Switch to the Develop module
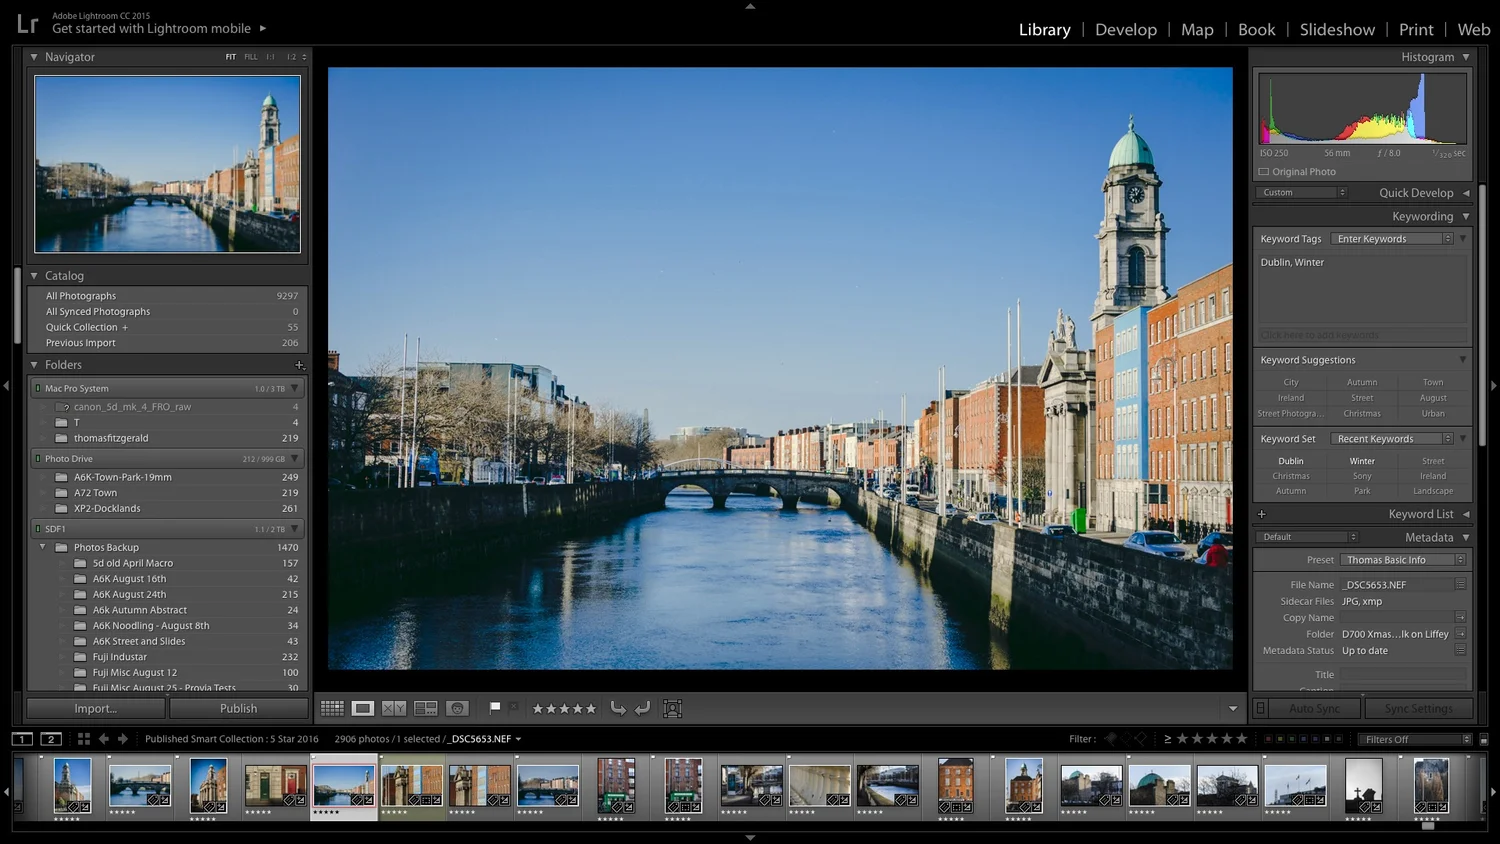 (1125, 30)
